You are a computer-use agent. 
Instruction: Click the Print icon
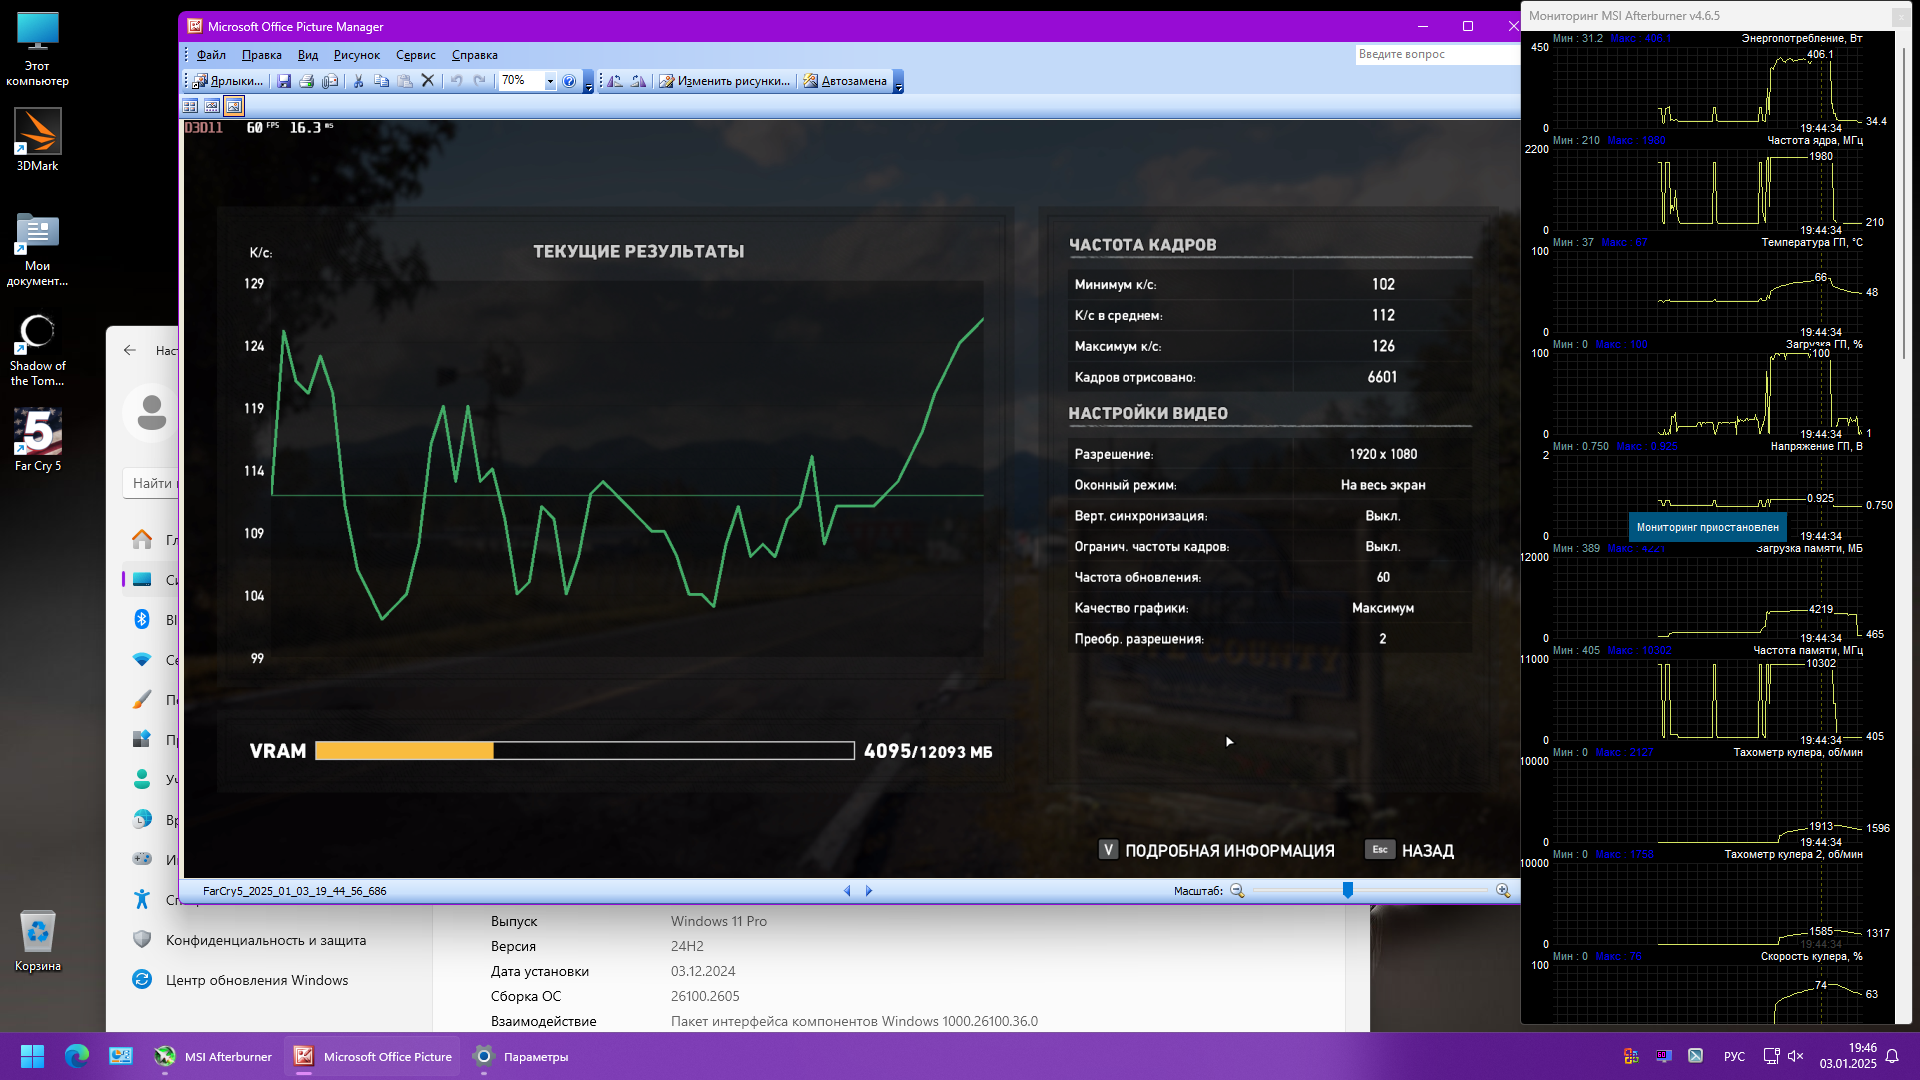[307, 81]
